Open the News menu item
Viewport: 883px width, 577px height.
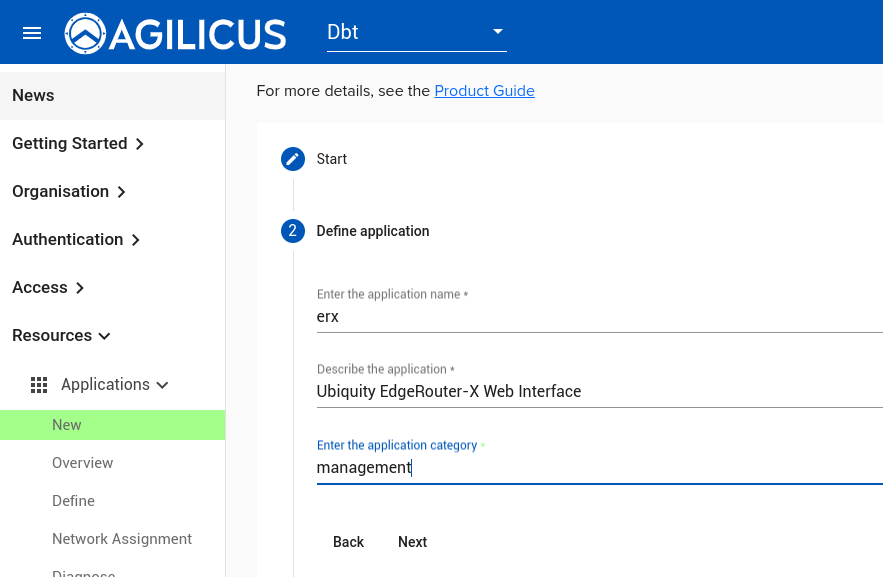[x=113, y=96]
